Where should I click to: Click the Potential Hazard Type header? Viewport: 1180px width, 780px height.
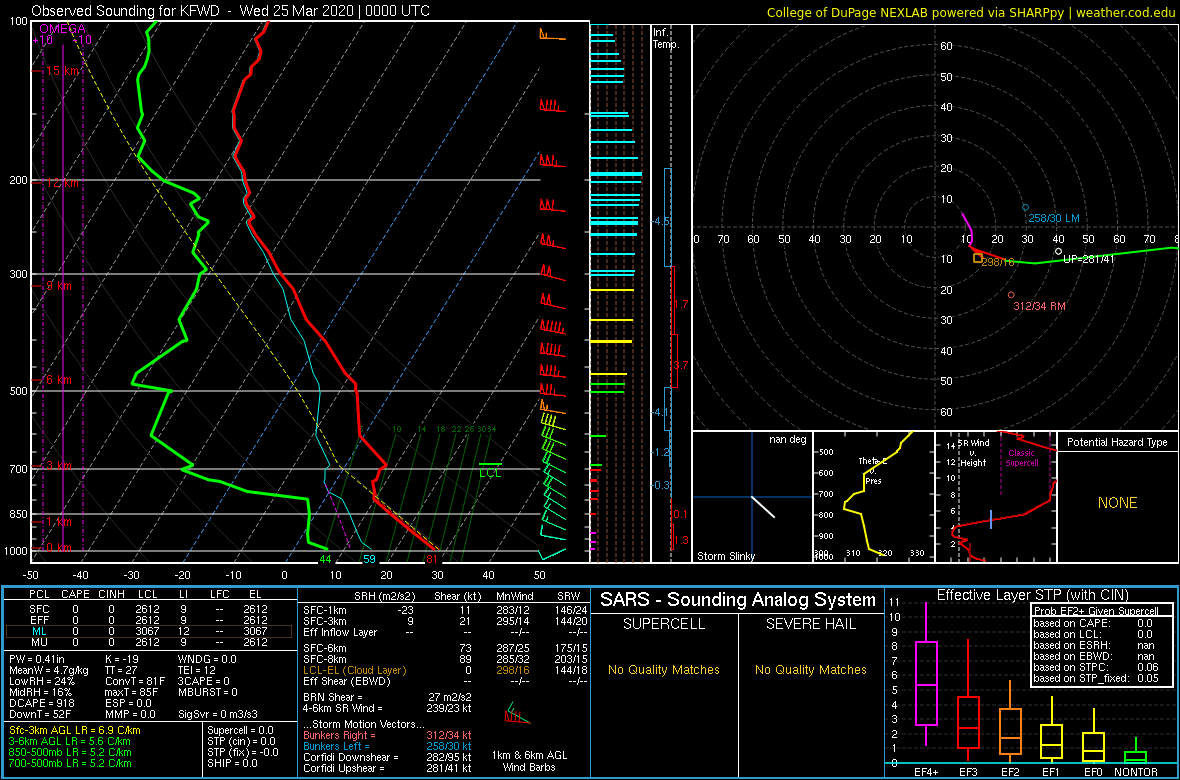point(1117,443)
